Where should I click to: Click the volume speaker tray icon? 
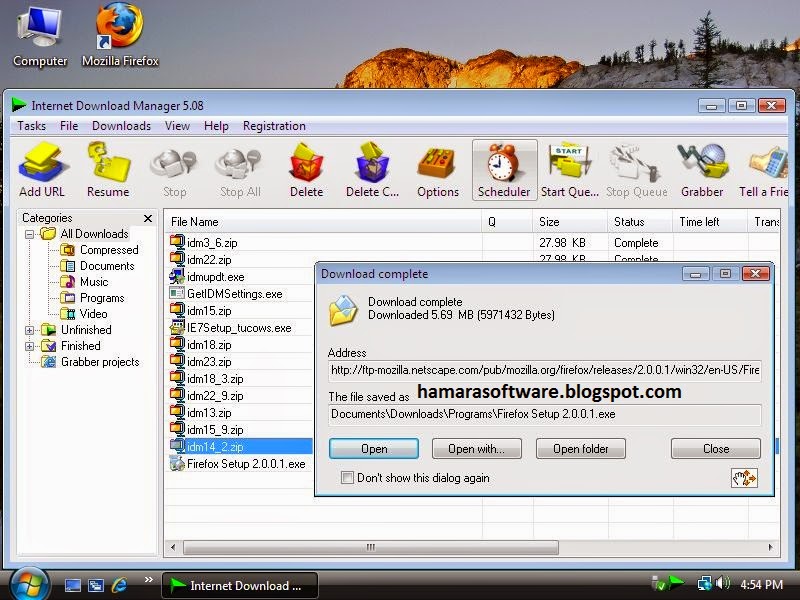722,583
